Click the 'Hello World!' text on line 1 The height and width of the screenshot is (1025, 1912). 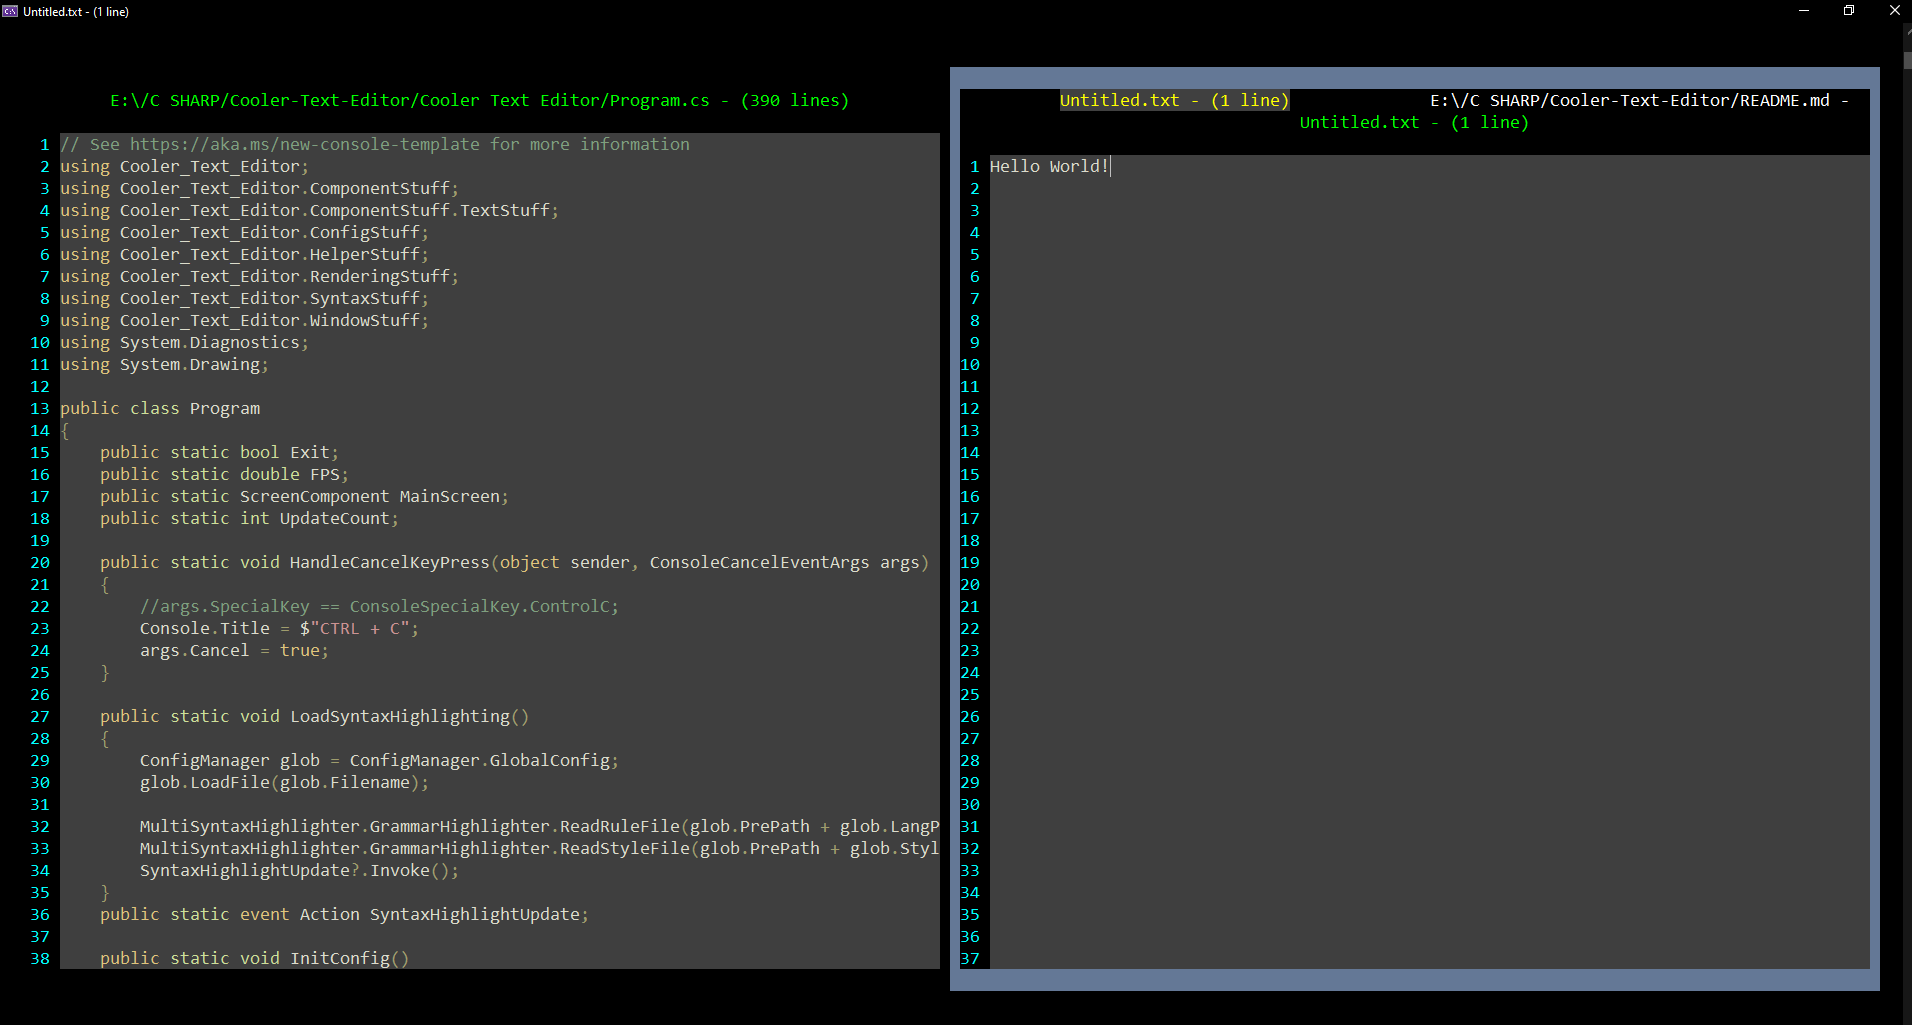(x=1048, y=166)
